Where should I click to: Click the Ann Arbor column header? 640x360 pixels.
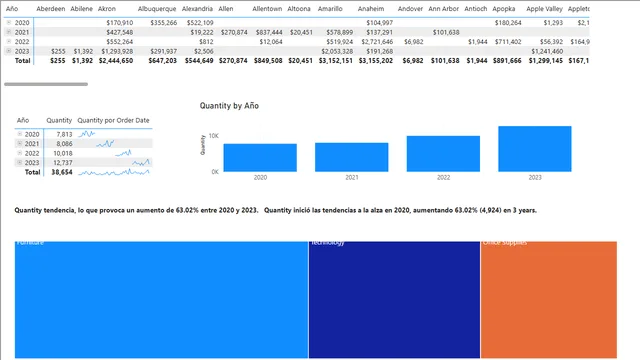[444, 9]
